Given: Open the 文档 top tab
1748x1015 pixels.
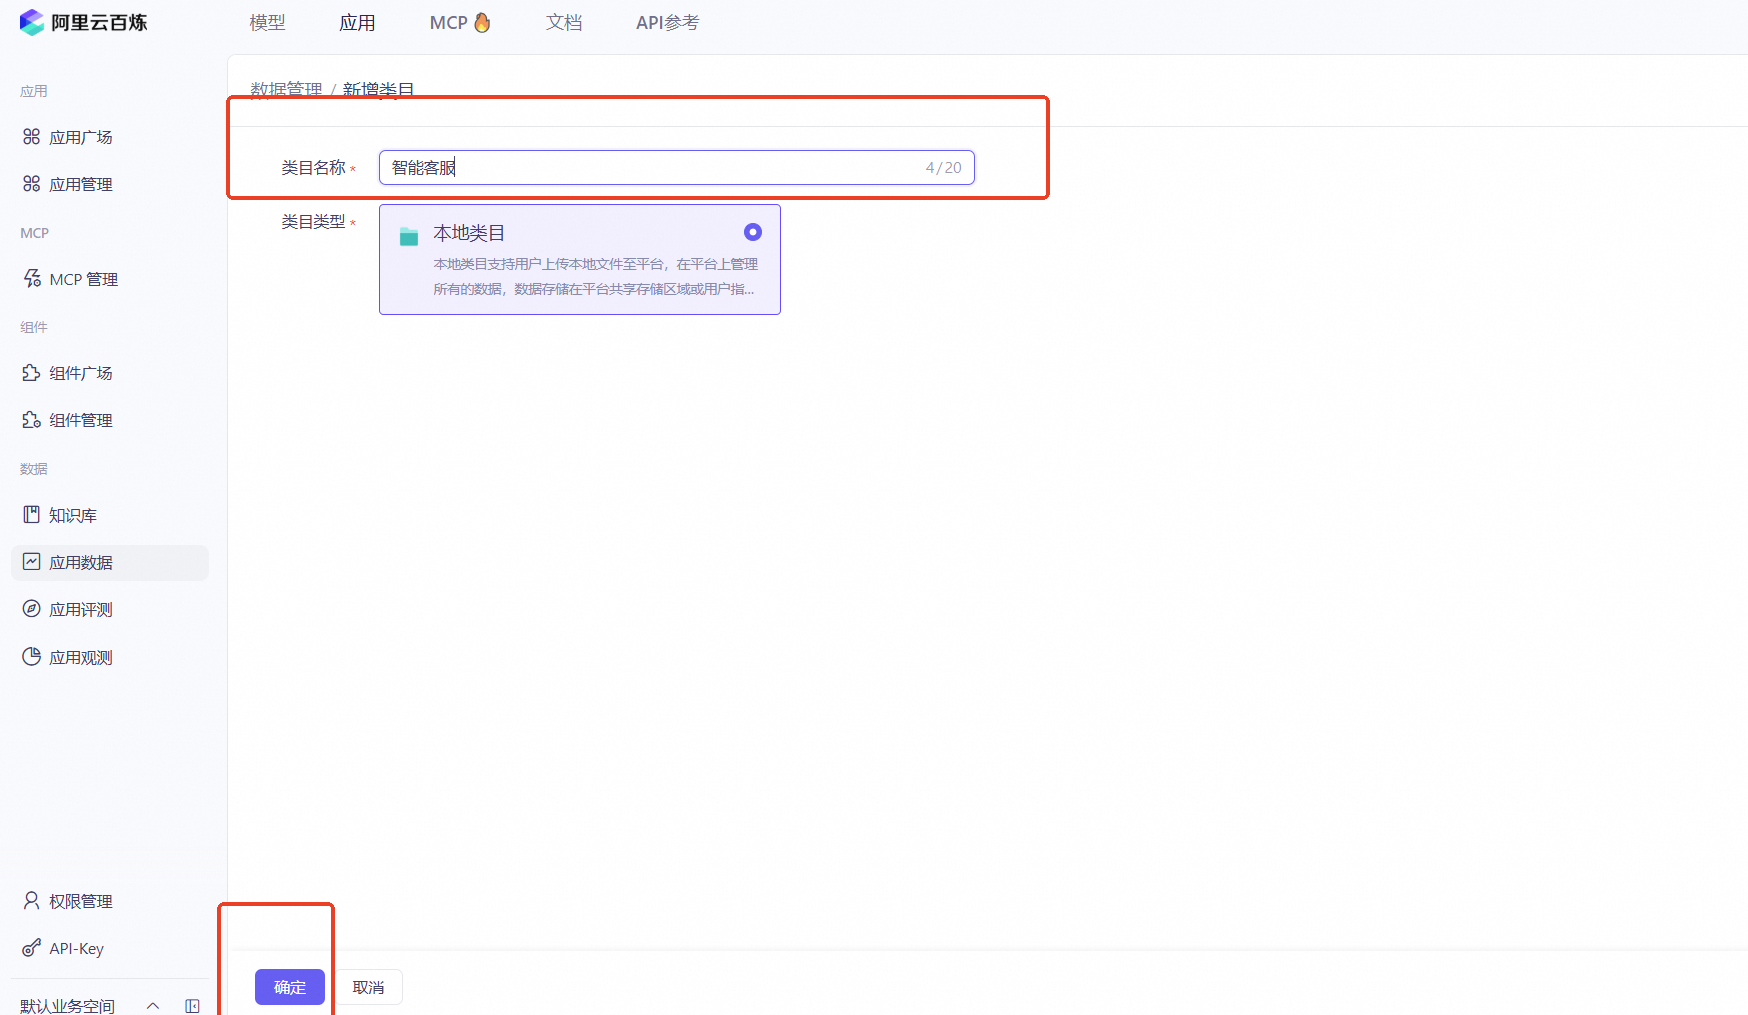Looking at the screenshot, I should pyautogui.click(x=564, y=22).
